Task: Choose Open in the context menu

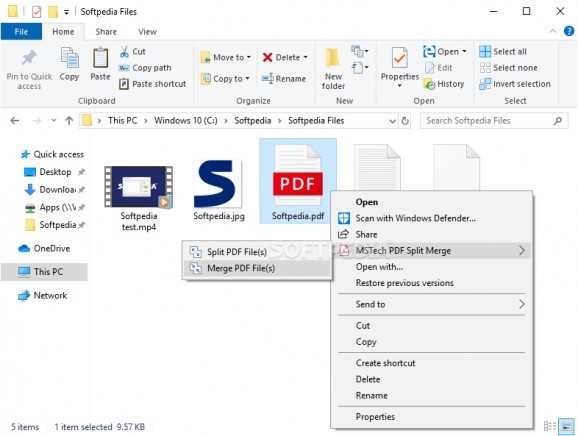Action: [432, 202]
